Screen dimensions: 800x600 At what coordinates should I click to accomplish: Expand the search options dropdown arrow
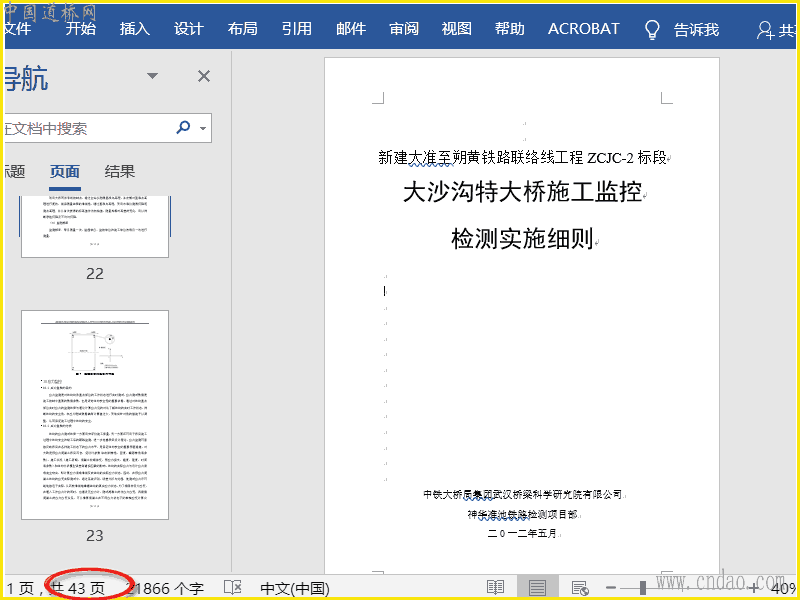click(x=203, y=128)
